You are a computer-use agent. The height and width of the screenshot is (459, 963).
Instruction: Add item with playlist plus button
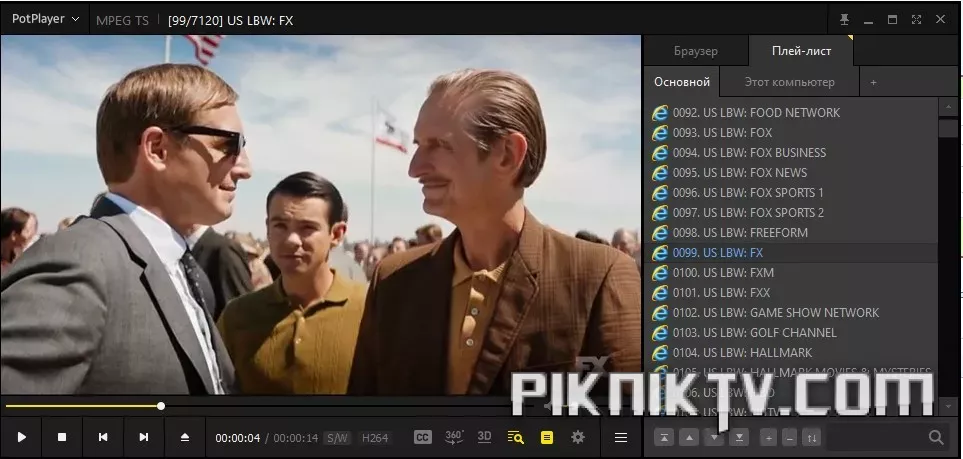(x=768, y=437)
